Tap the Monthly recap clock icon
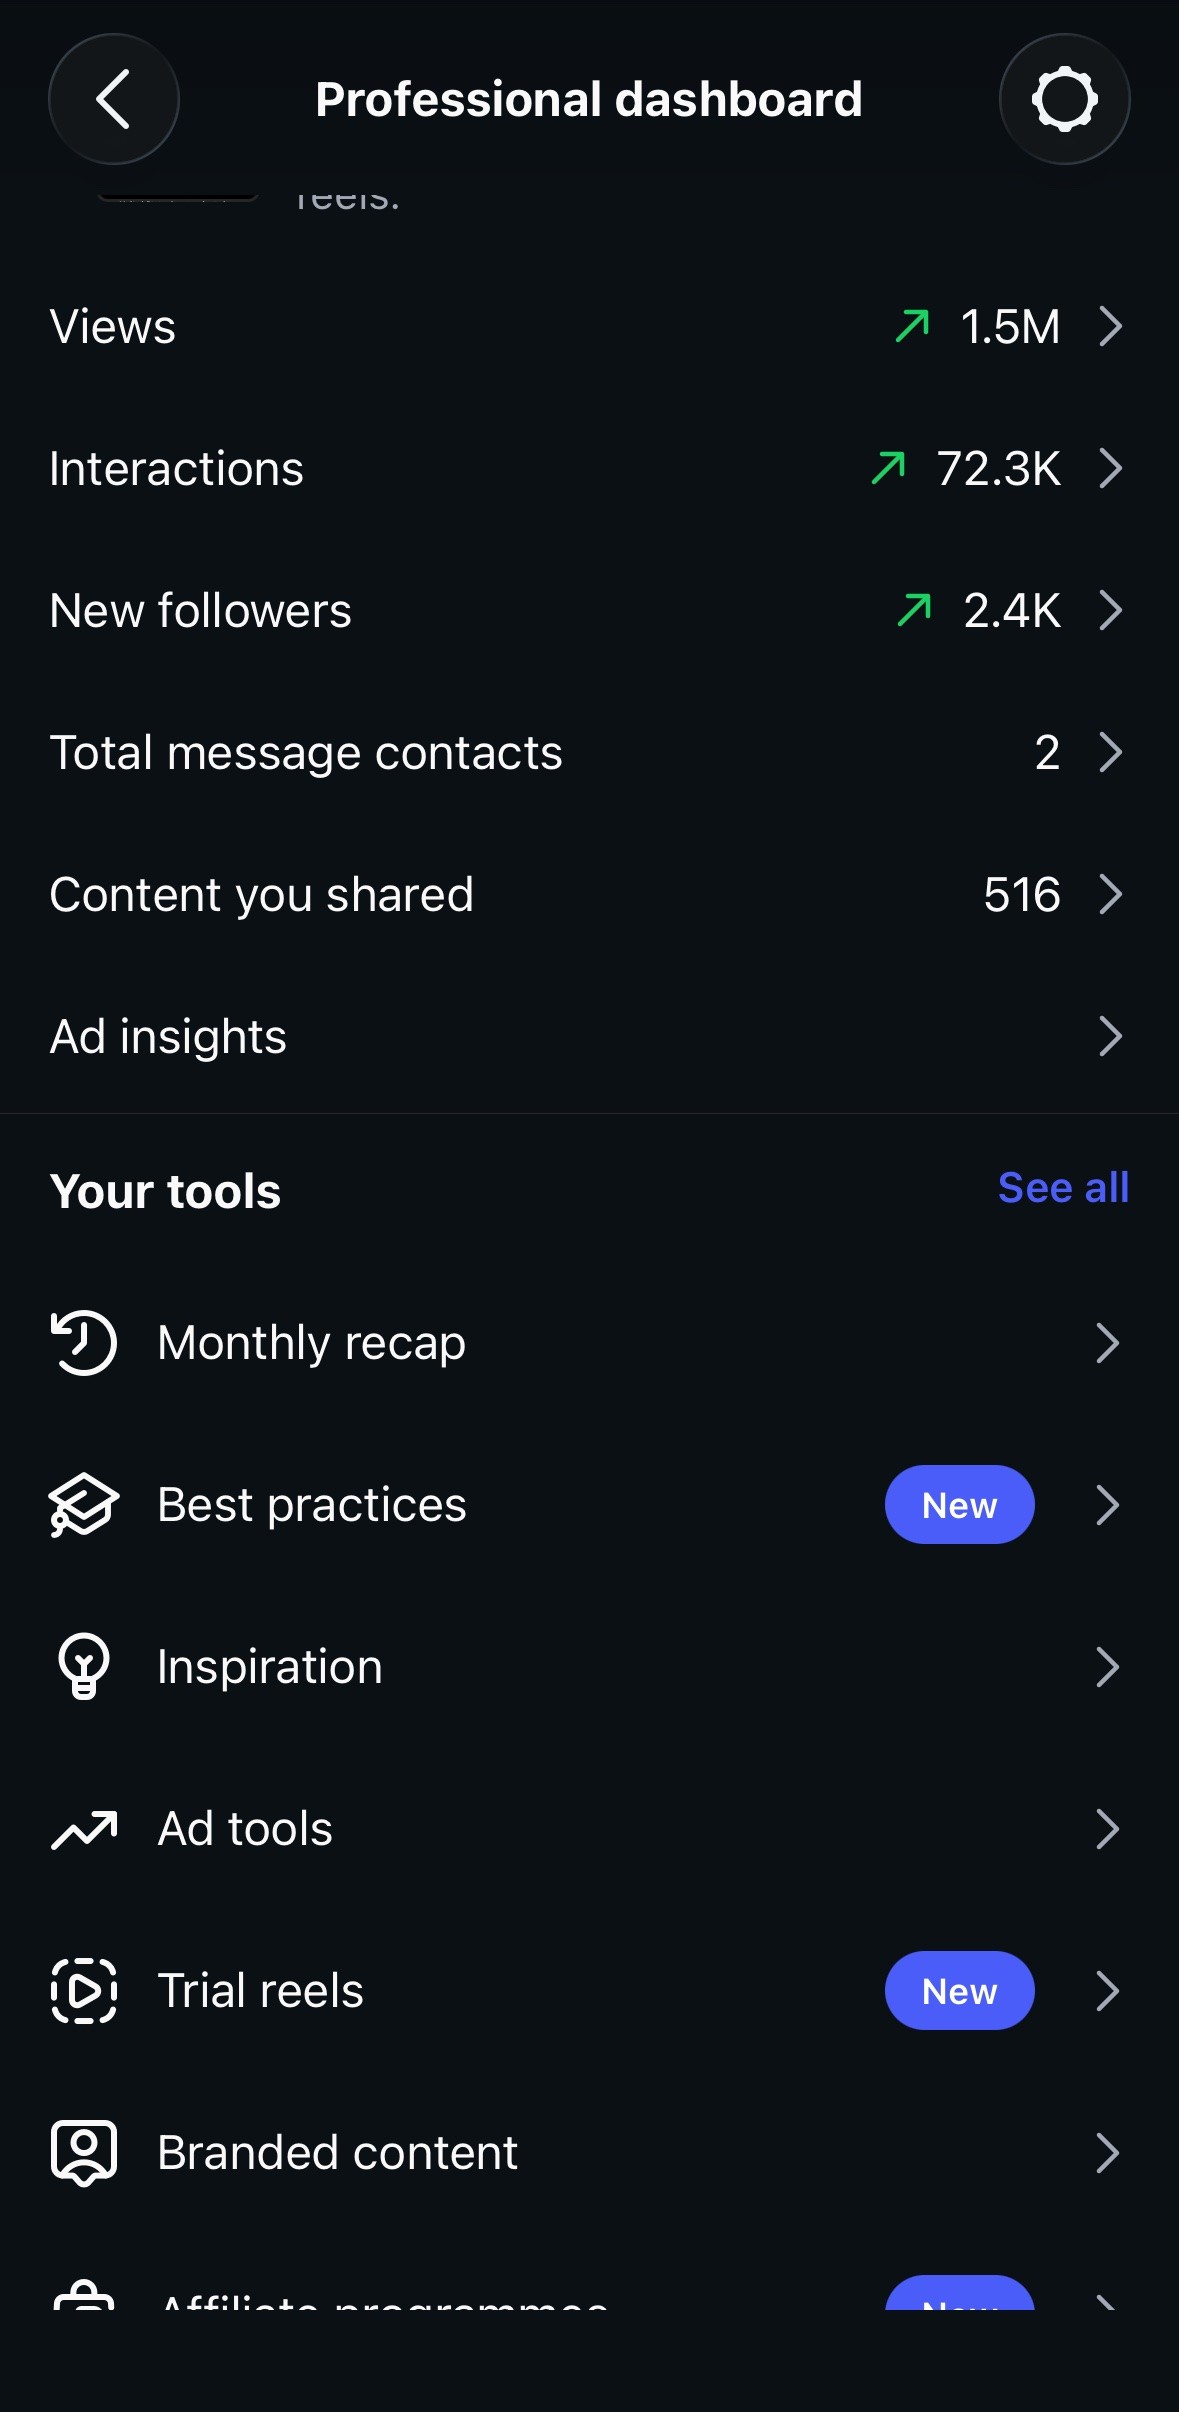1179x2413 pixels. 84,1343
